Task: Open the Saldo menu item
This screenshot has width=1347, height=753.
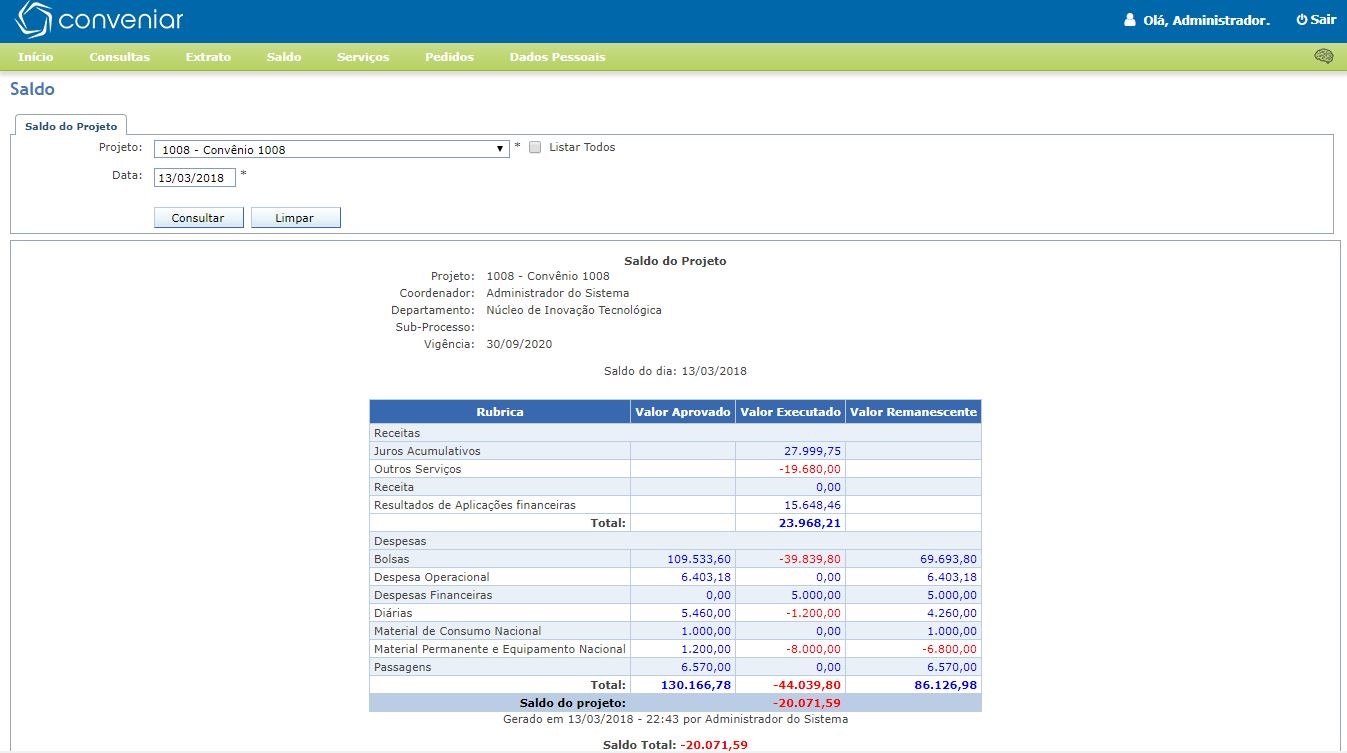Action: (x=284, y=57)
